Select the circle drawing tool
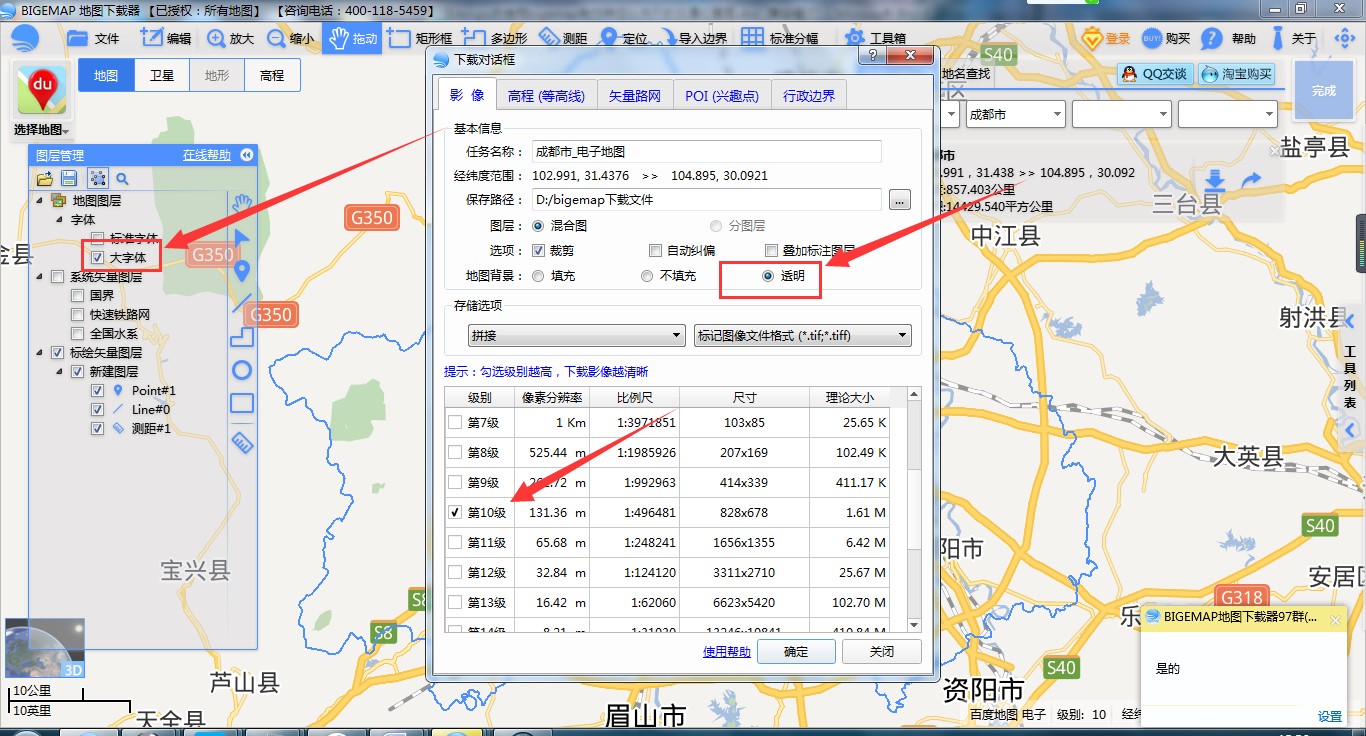Viewport: 1366px width, 736px height. 242,370
